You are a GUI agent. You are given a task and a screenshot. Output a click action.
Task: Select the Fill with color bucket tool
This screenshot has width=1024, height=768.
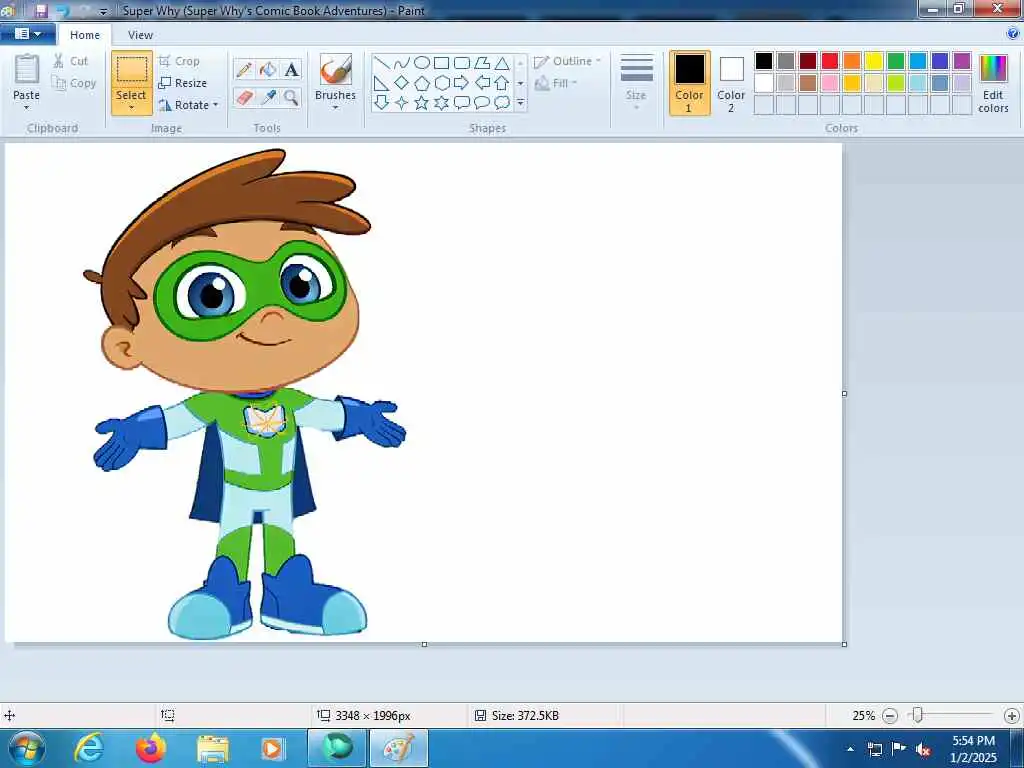click(x=268, y=69)
